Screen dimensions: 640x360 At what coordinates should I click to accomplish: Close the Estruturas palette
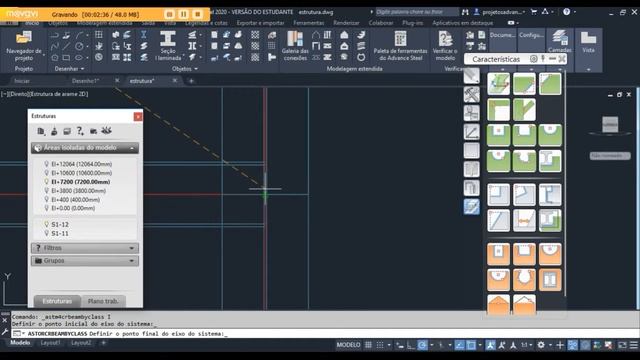138,116
